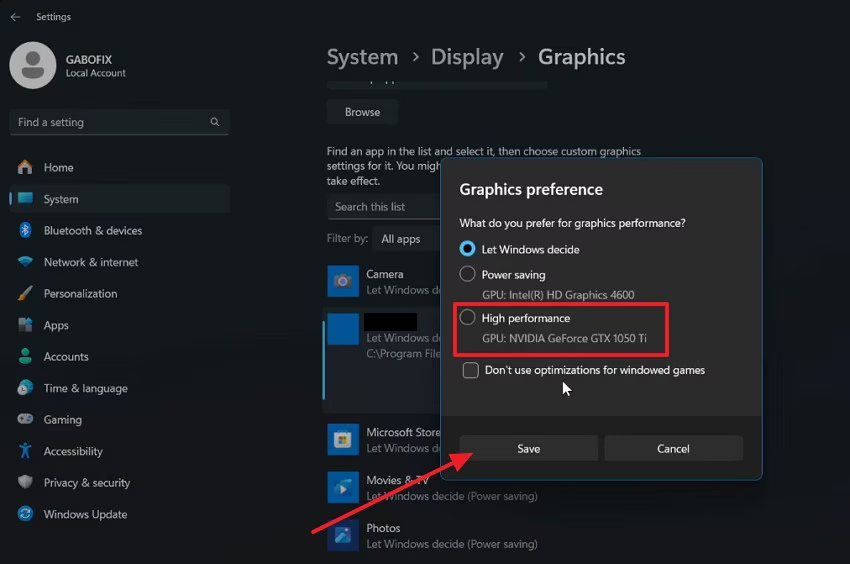The image size is (850, 564).
Task: Click the Microsoft Store app icon
Action: click(343, 439)
